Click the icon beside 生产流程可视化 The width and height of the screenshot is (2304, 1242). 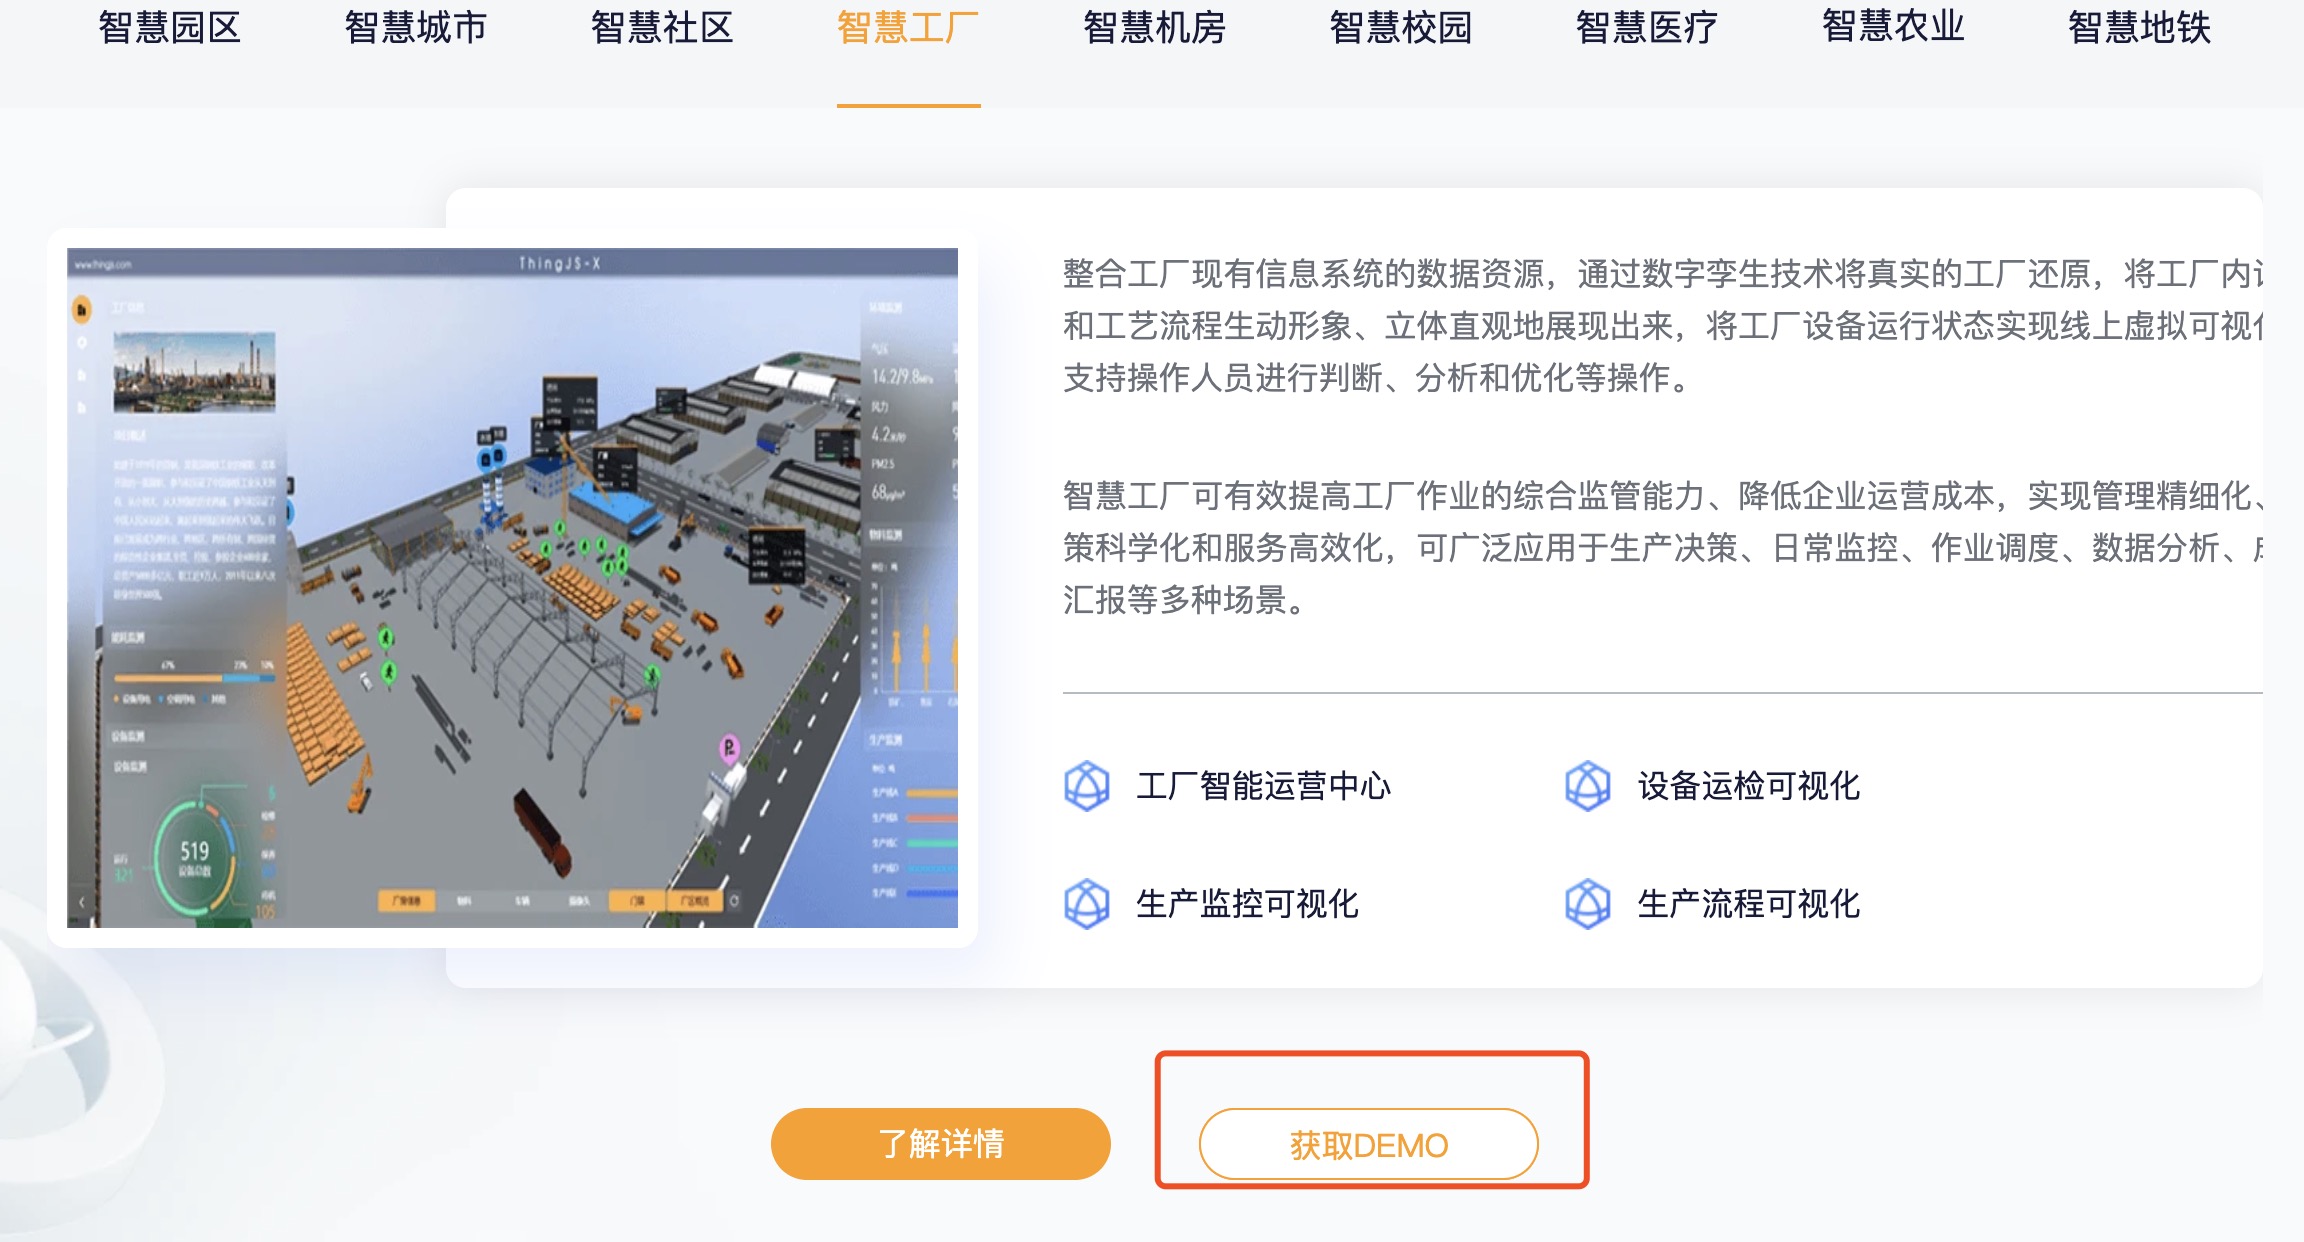tap(1587, 904)
